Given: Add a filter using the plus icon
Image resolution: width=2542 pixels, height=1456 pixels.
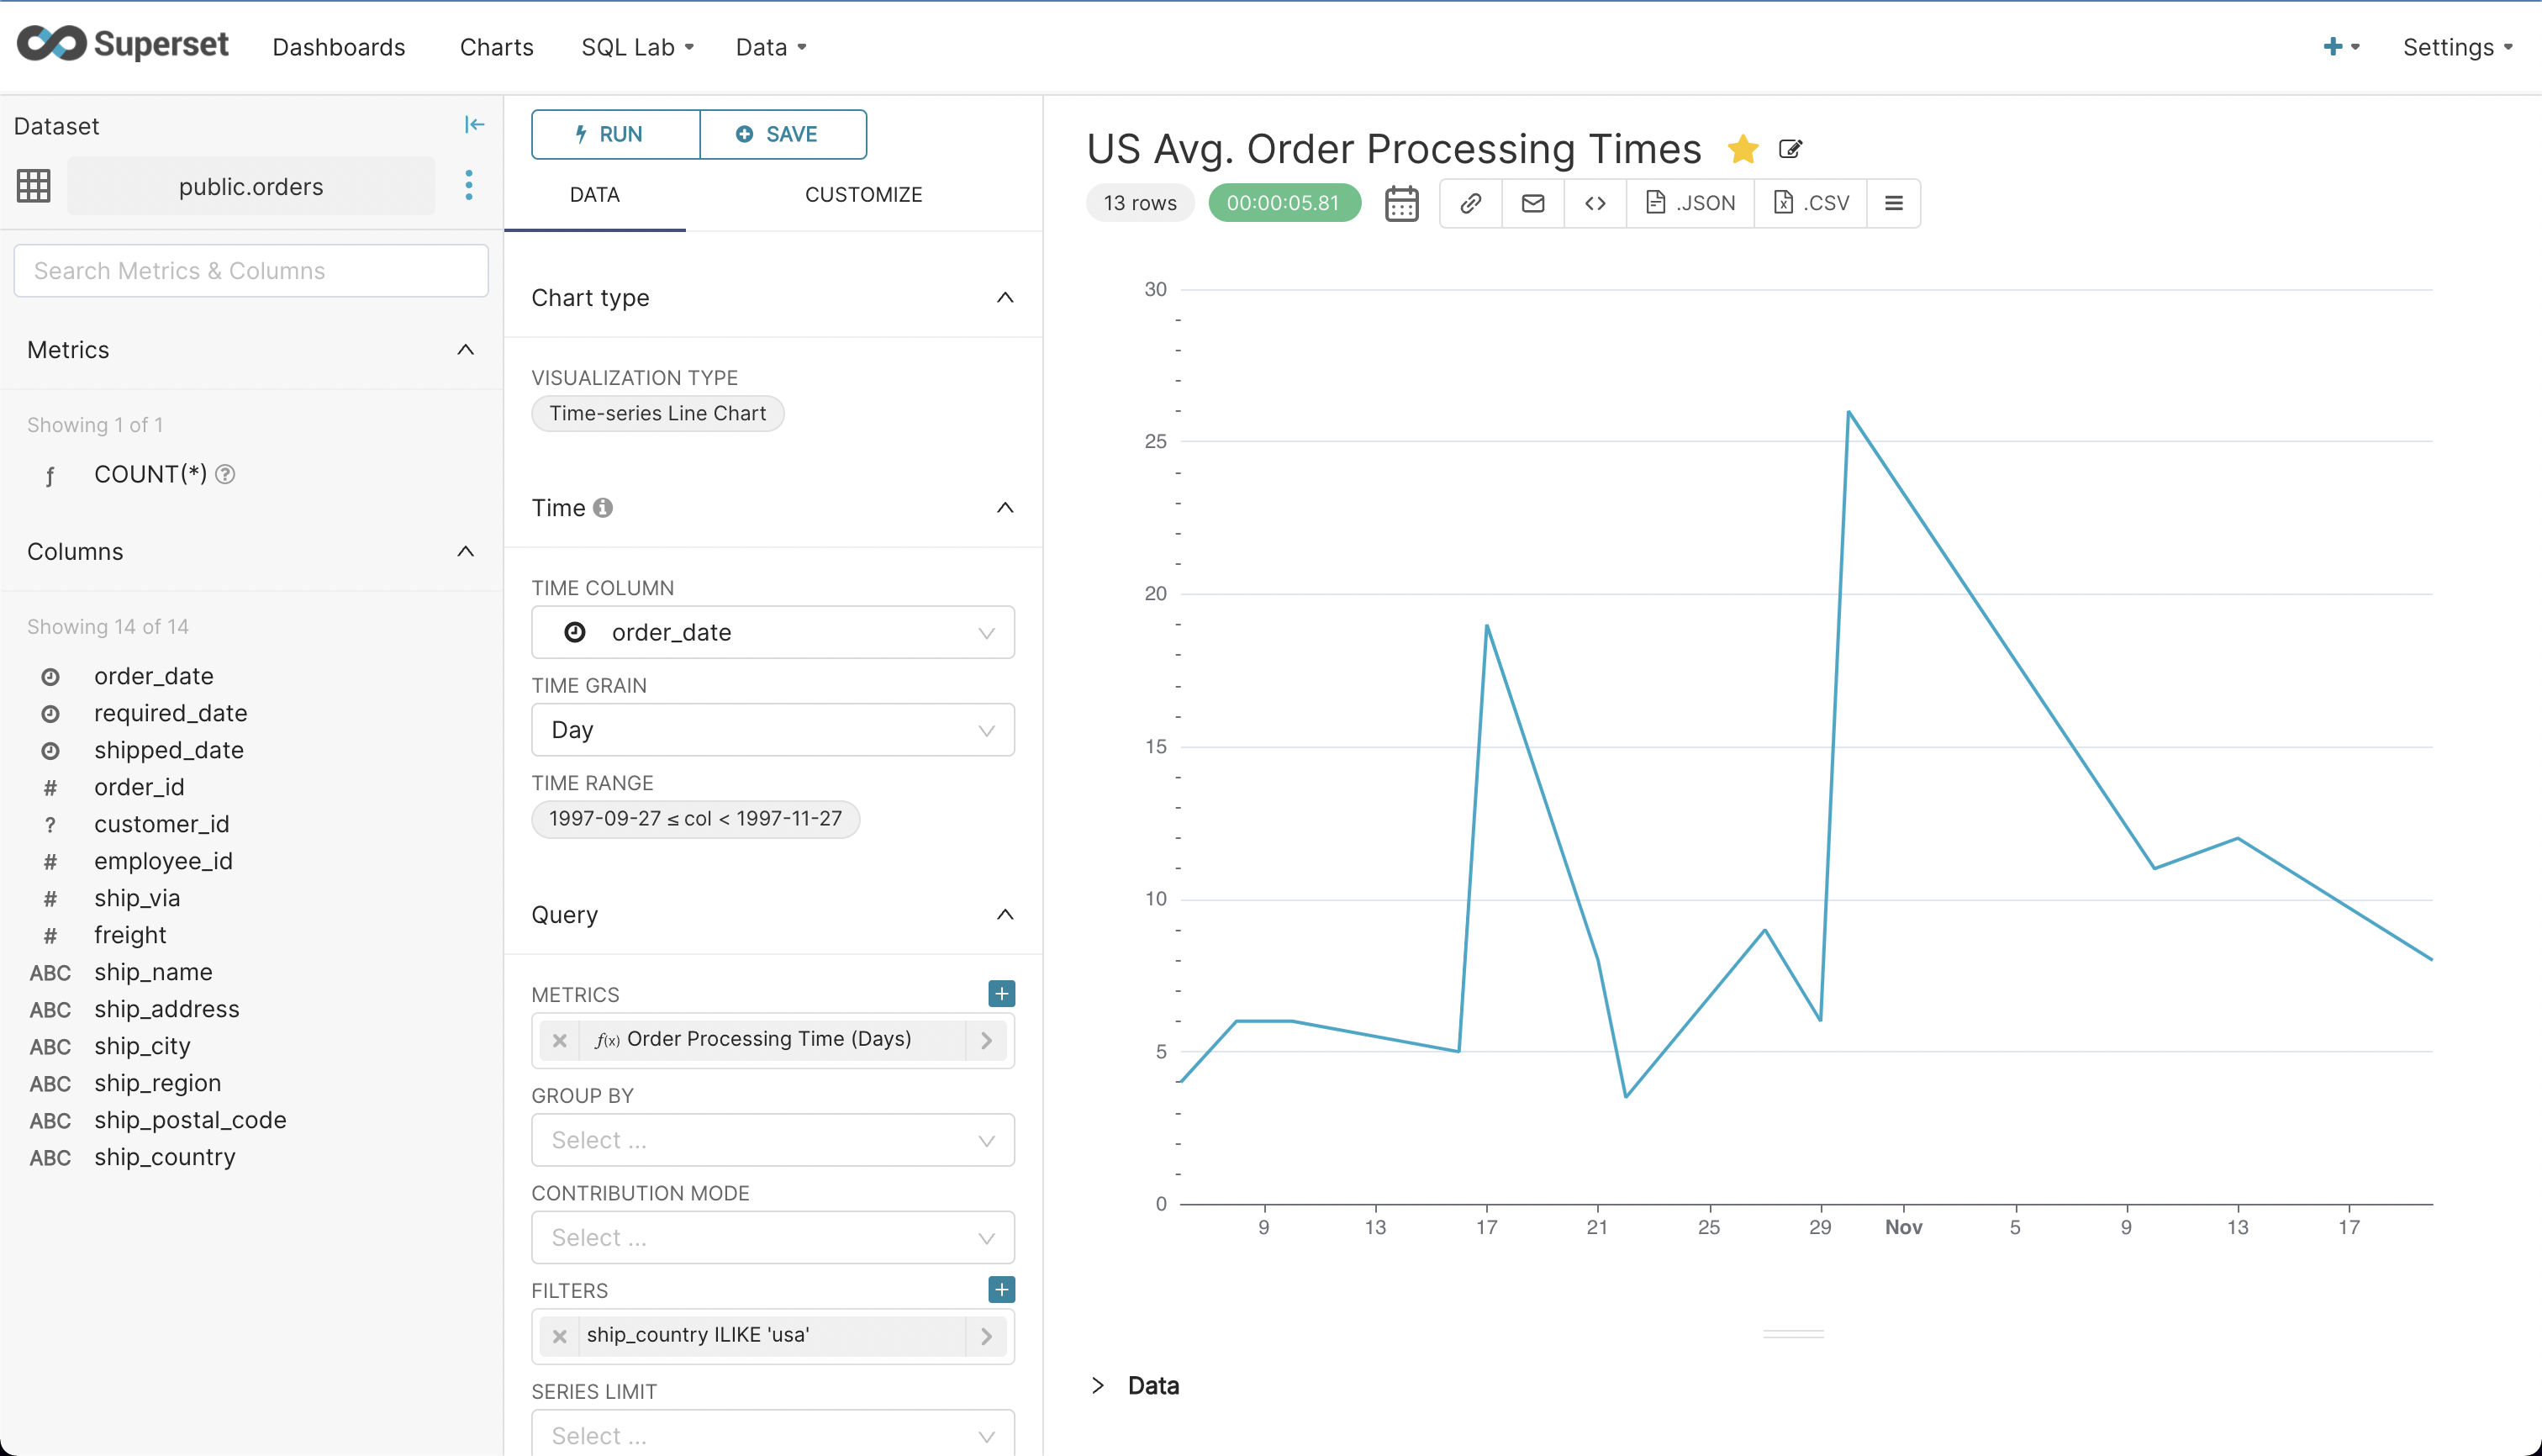Looking at the screenshot, I should point(1001,1289).
